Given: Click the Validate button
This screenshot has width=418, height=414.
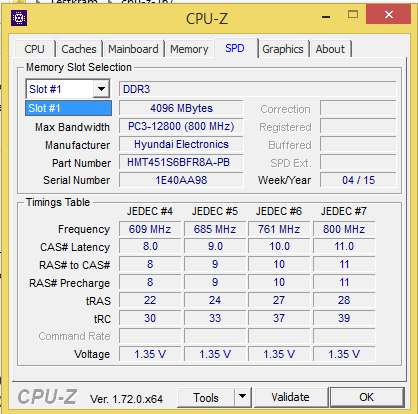Looking at the screenshot, I should (290, 397).
